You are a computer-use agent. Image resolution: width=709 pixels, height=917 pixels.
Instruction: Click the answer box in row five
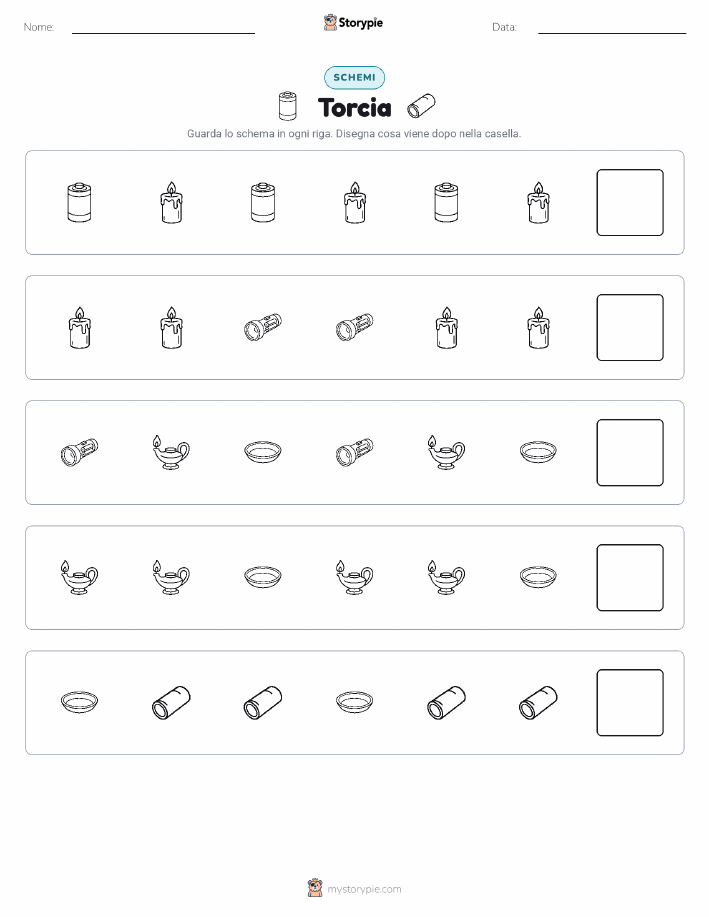pyautogui.click(x=630, y=702)
